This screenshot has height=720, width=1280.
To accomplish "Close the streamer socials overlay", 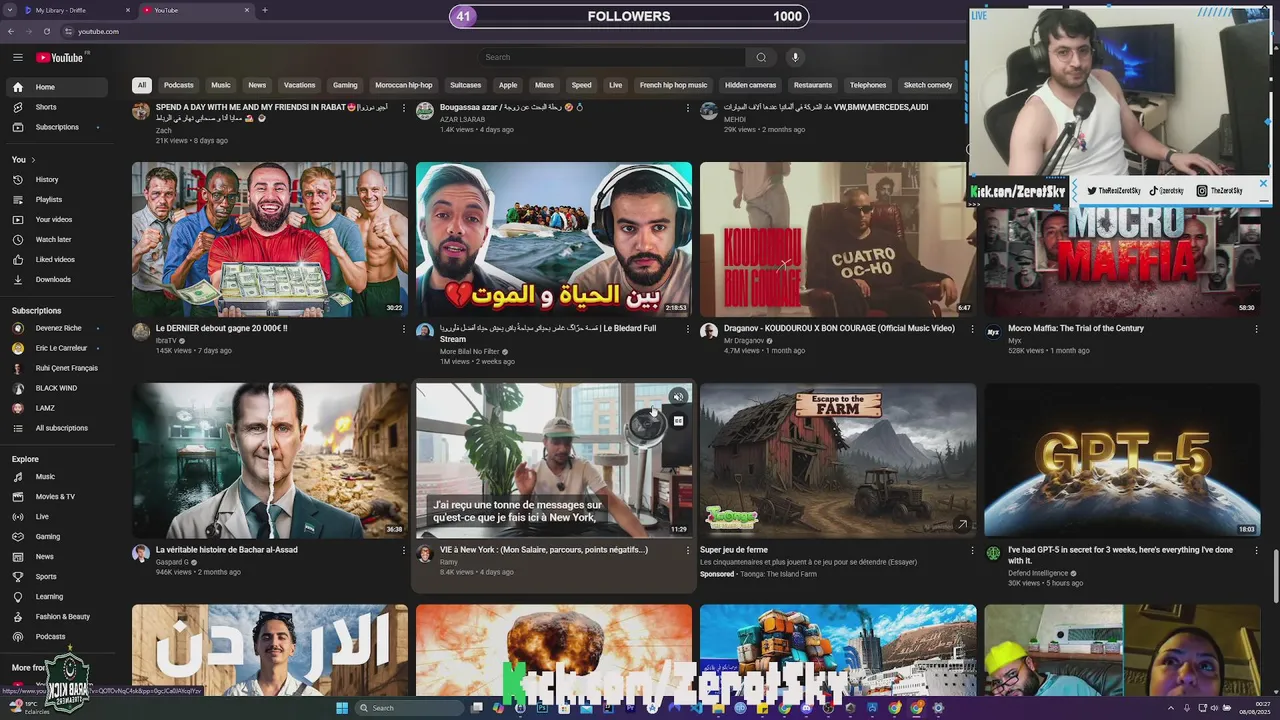I will click(x=1263, y=184).
